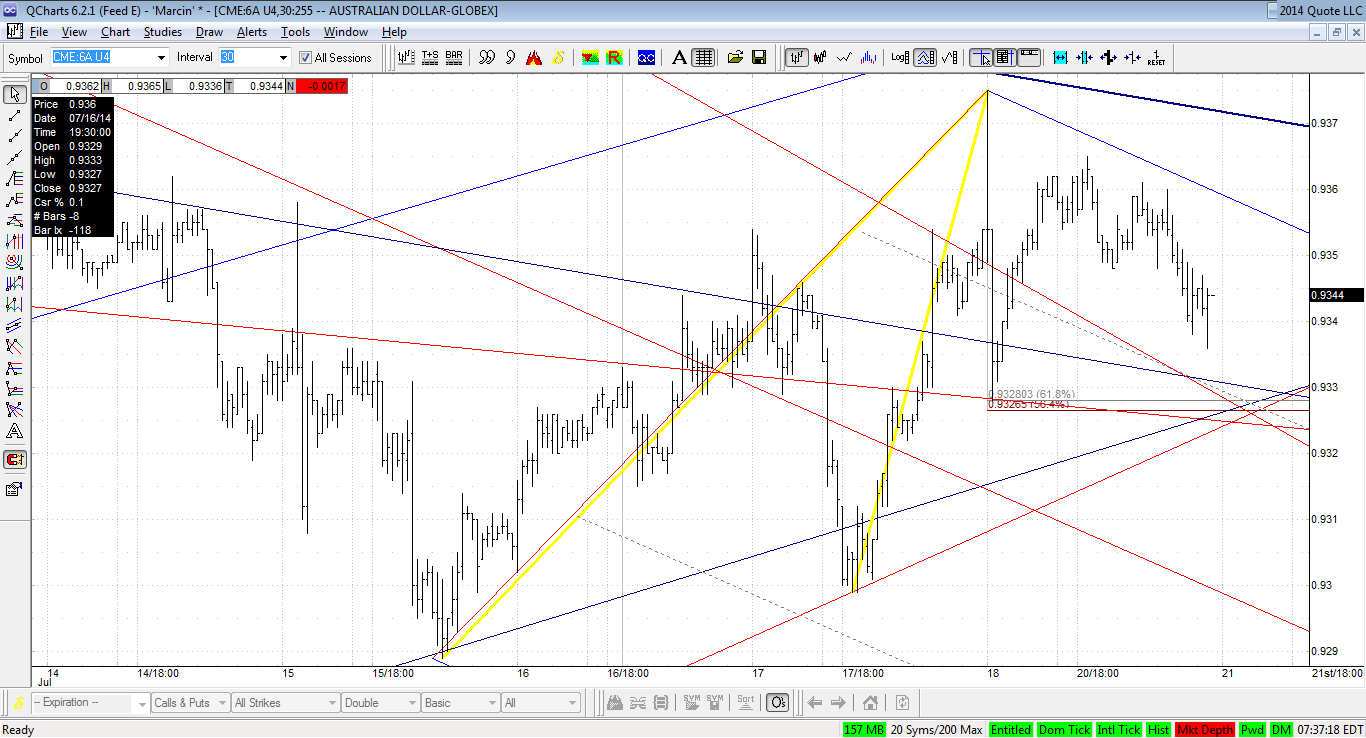Open the Interval dropdown list
The height and width of the screenshot is (738, 1366).
pos(283,58)
